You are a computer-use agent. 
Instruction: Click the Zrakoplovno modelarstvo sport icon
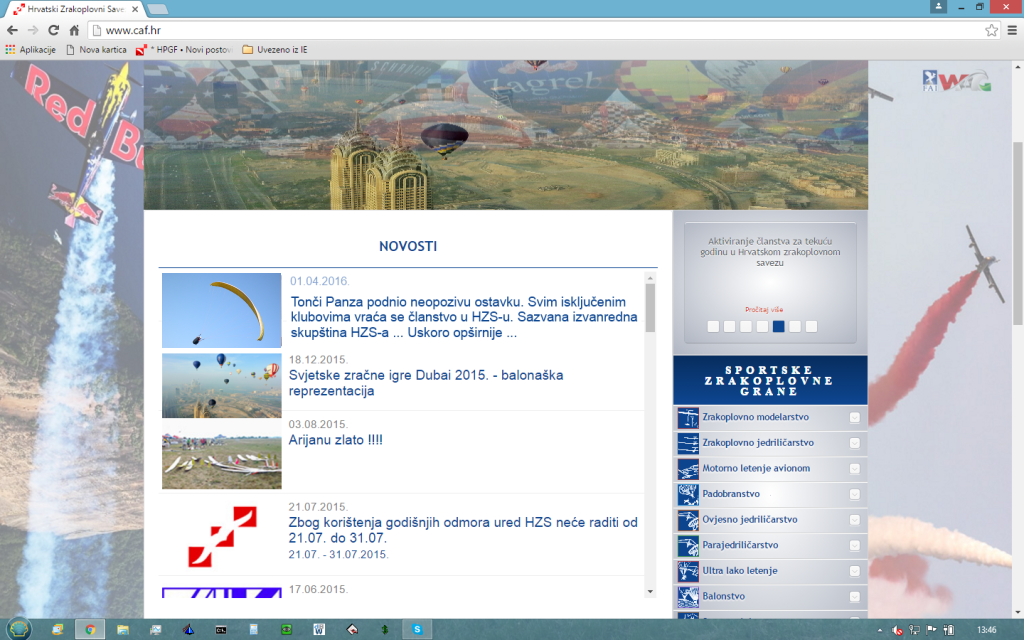[x=688, y=417]
